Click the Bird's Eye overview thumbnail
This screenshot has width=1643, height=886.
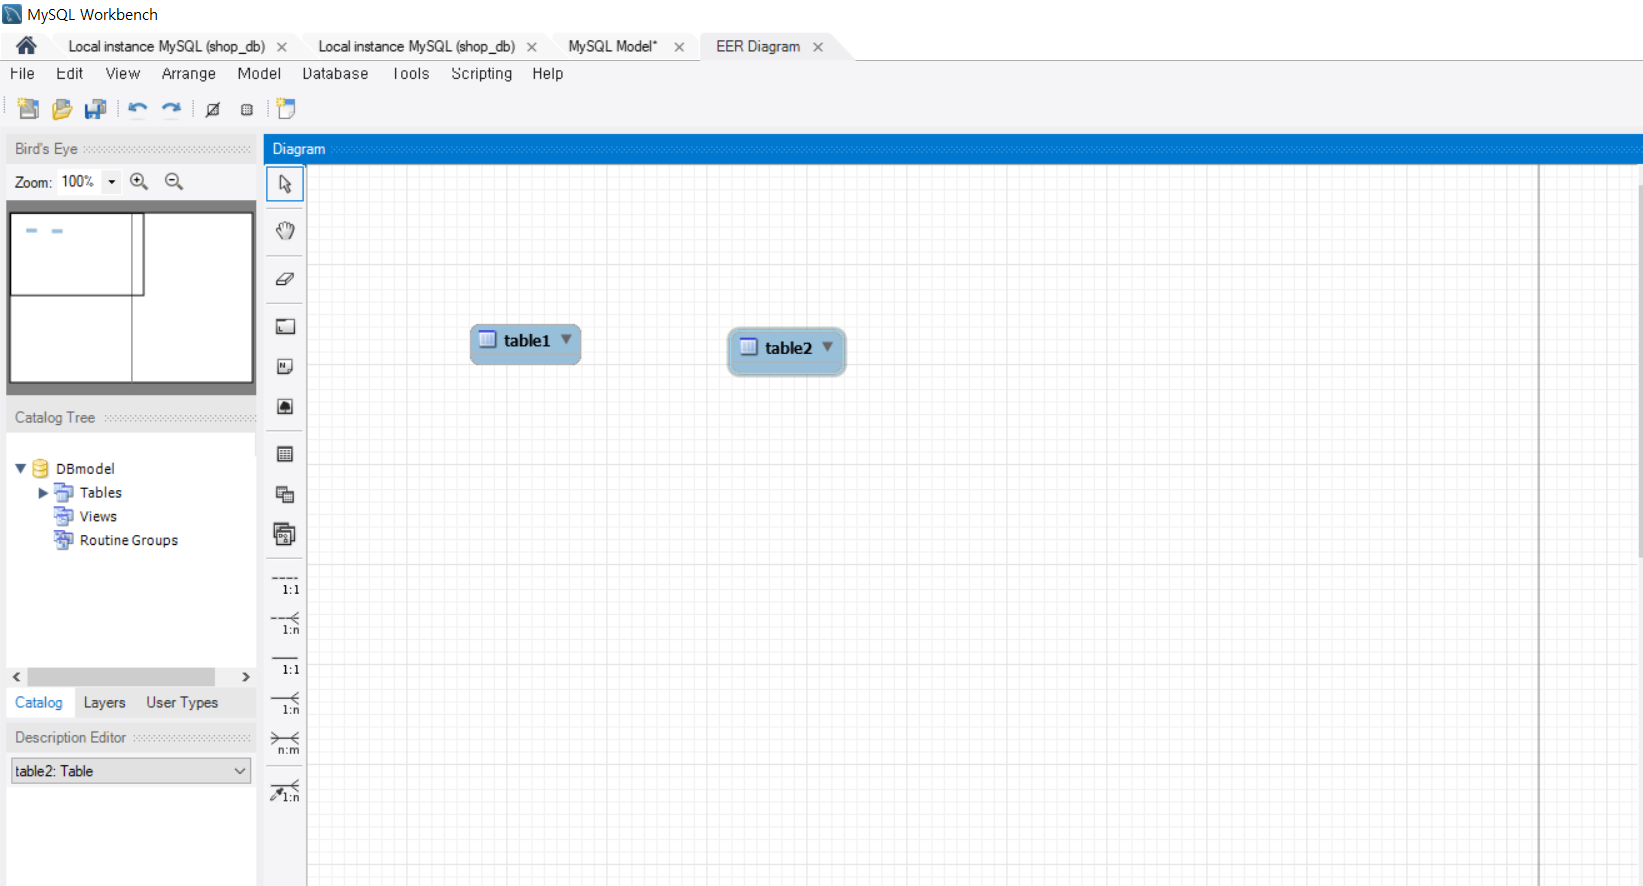point(131,297)
